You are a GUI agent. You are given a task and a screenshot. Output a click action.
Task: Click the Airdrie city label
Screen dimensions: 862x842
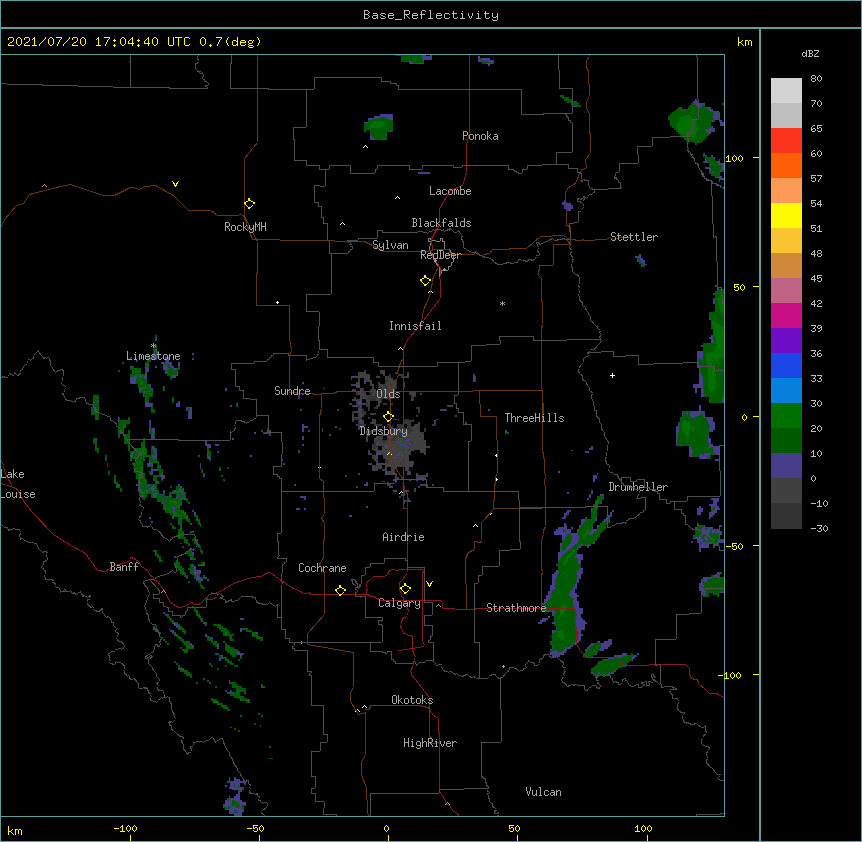[x=403, y=537]
